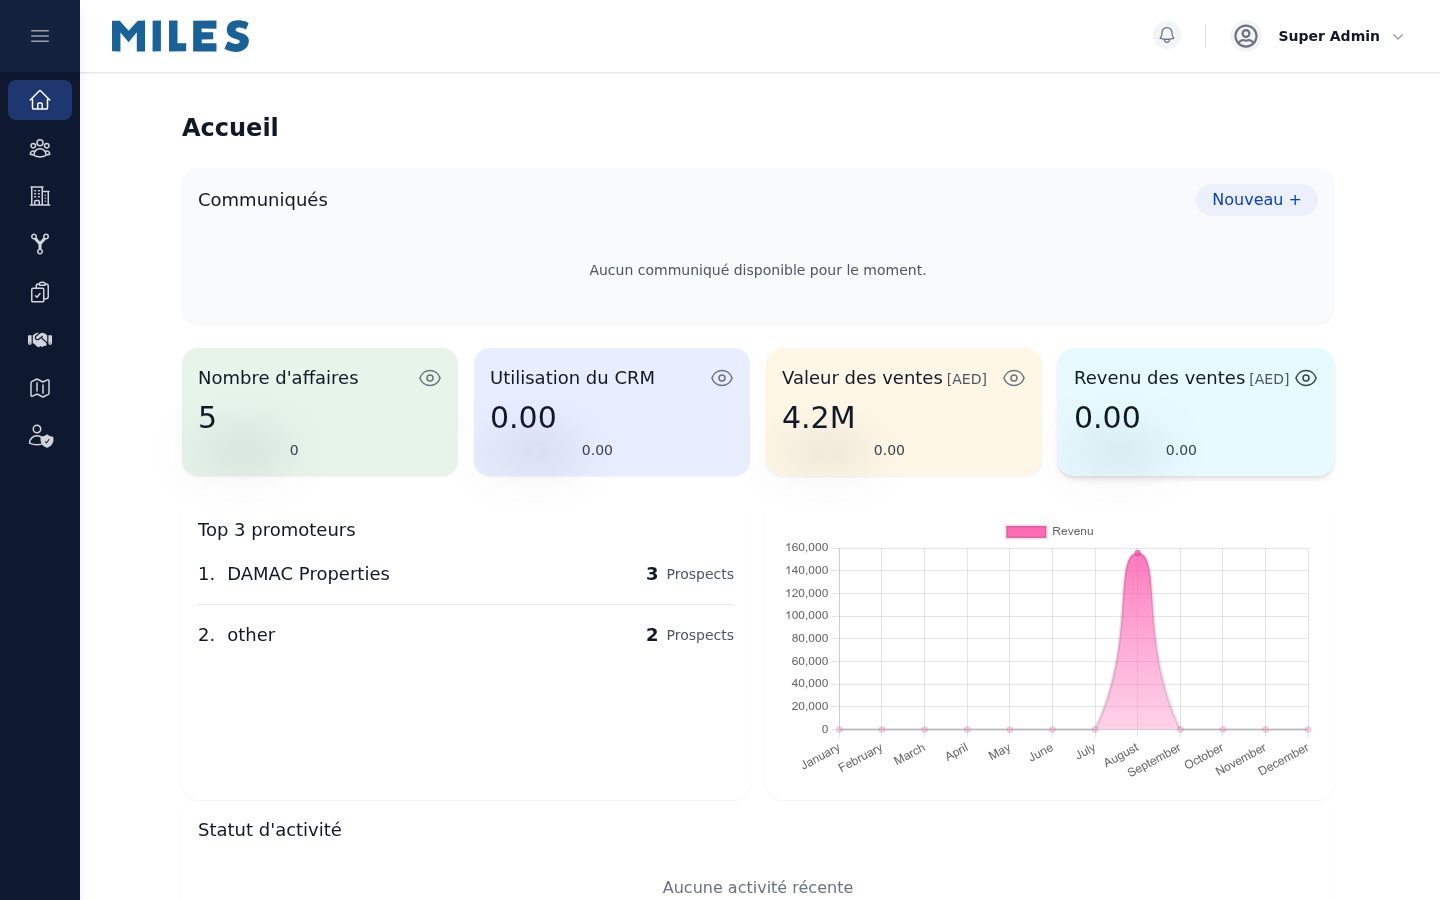Select DAMAC Properties promoter row

point(466,574)
